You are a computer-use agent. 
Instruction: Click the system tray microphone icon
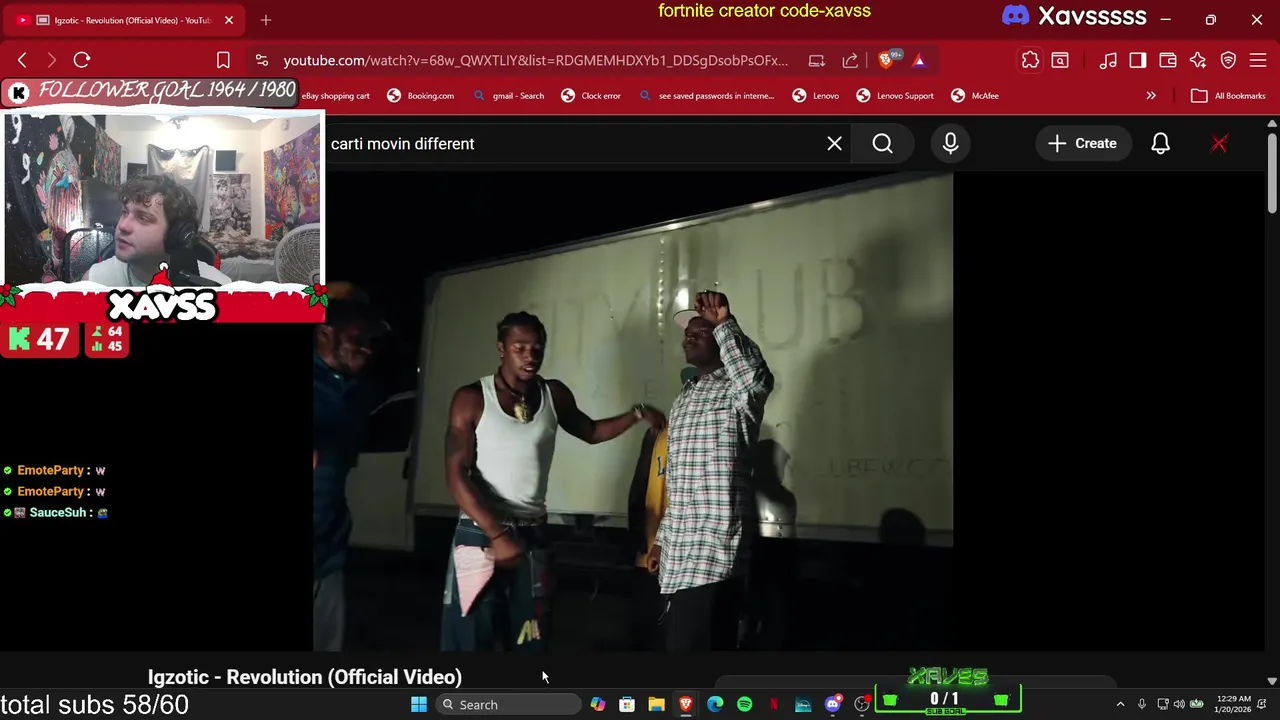[x=1141, y=705]
